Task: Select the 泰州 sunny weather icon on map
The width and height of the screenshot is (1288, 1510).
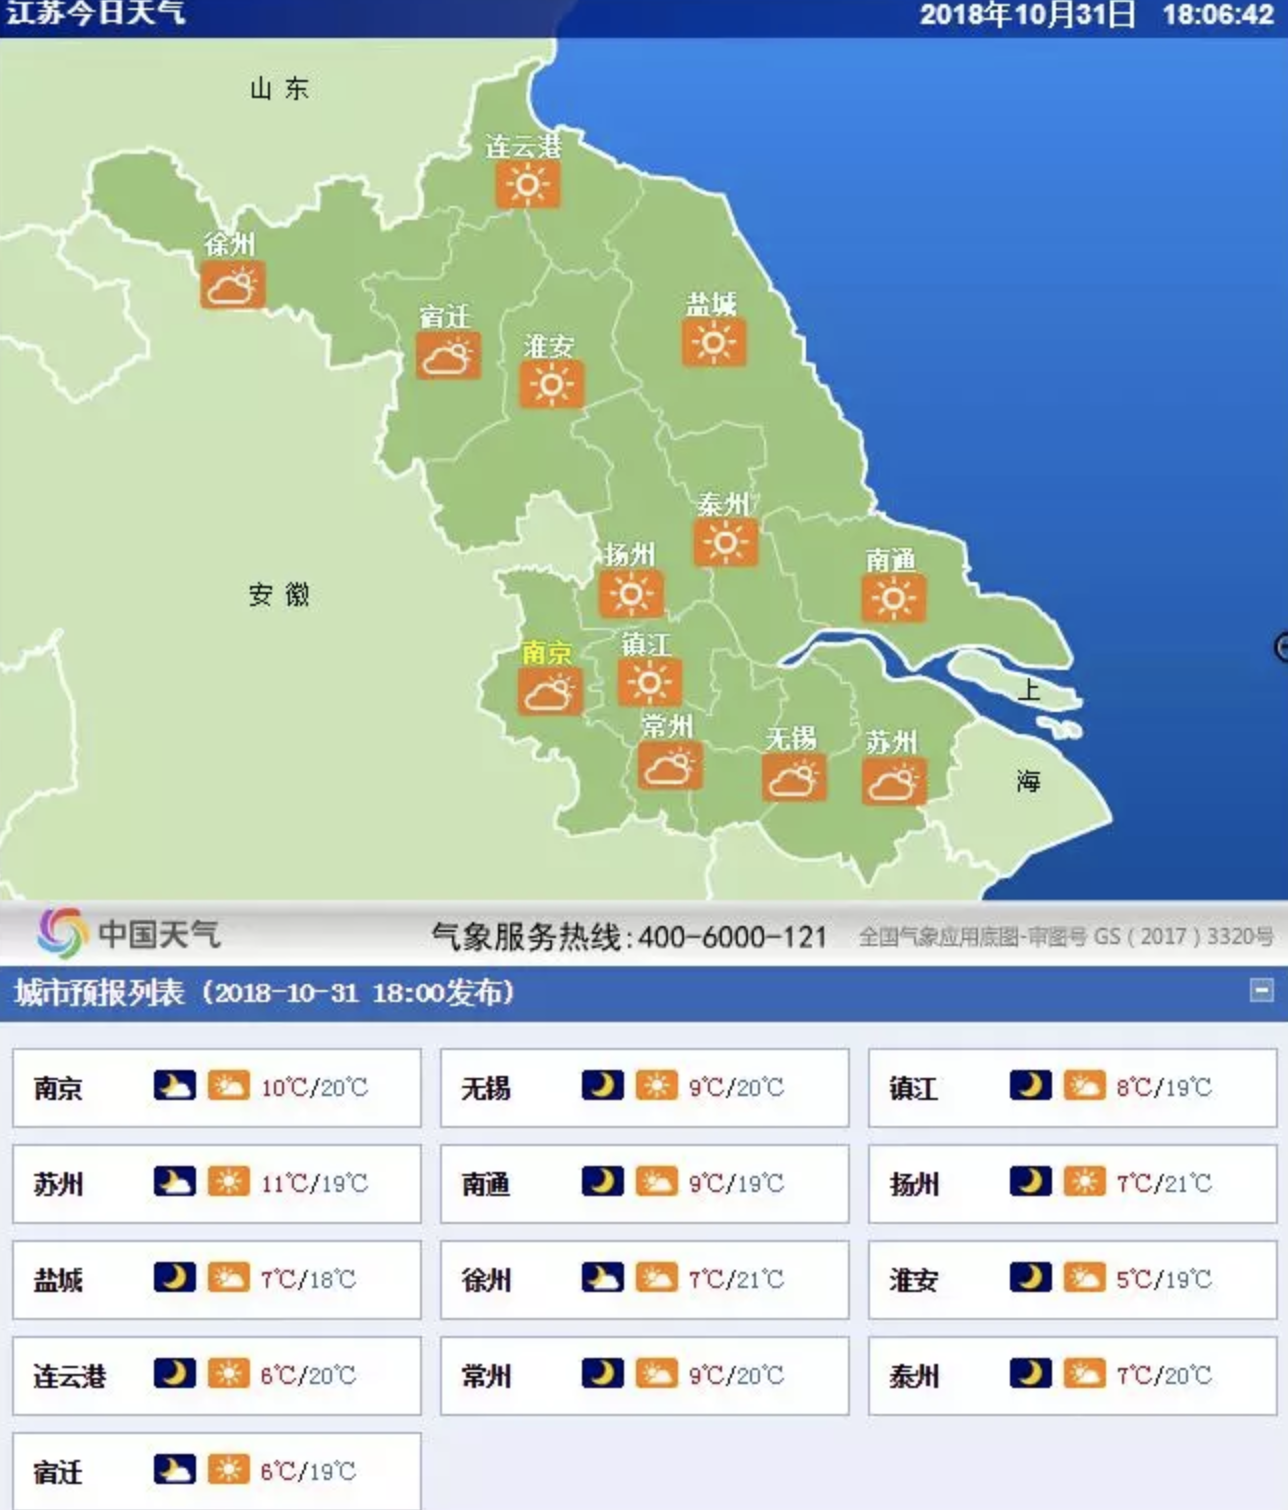Action: click(x=725, y=542)
